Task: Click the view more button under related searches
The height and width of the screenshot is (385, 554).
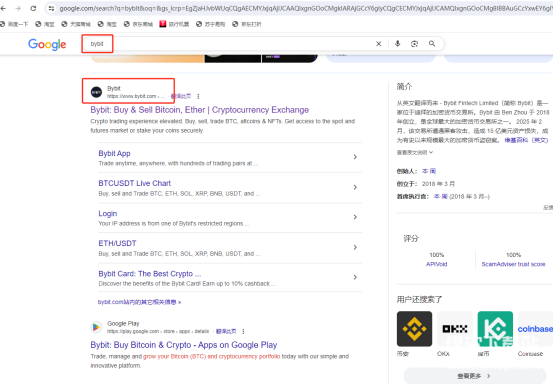Action: tap(475, 376)
